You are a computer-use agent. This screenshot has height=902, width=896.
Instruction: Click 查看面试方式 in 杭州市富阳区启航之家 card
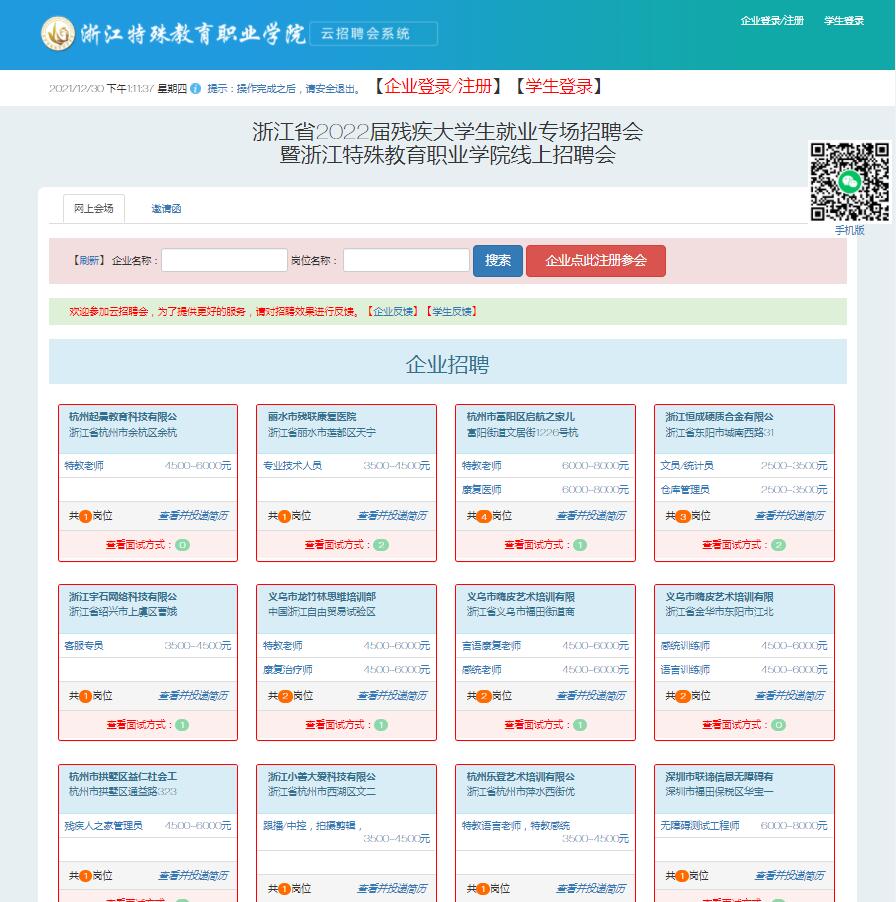pyautogui.click(x=536, y=545)
